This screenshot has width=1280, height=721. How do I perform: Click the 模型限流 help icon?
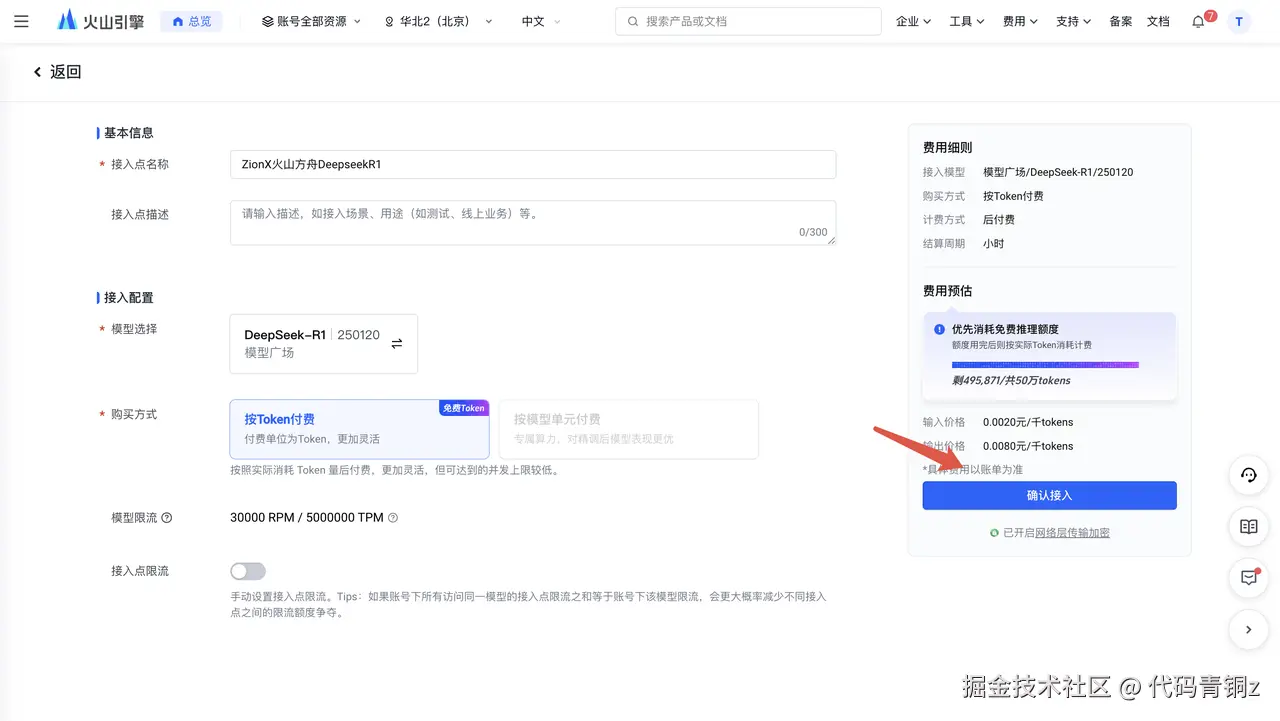pyautogui.click(x=167, y=518)
